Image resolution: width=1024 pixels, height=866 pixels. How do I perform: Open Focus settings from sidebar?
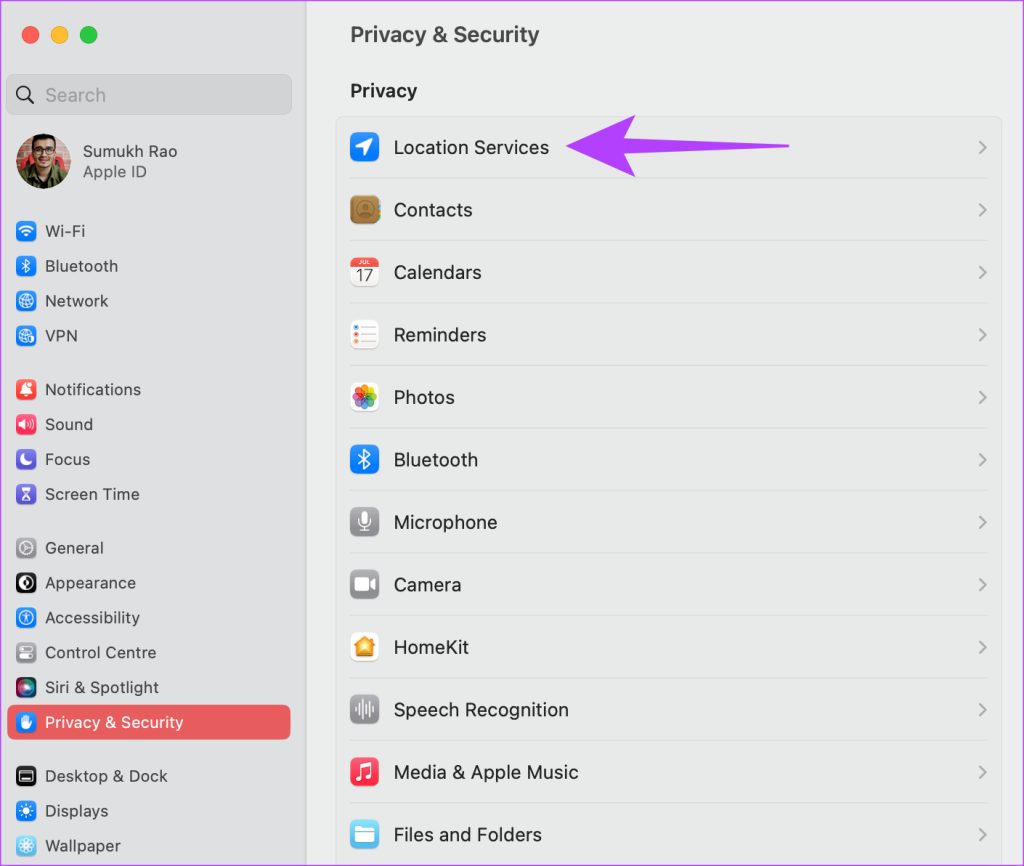pyautogui.click(x=70, y=459)
